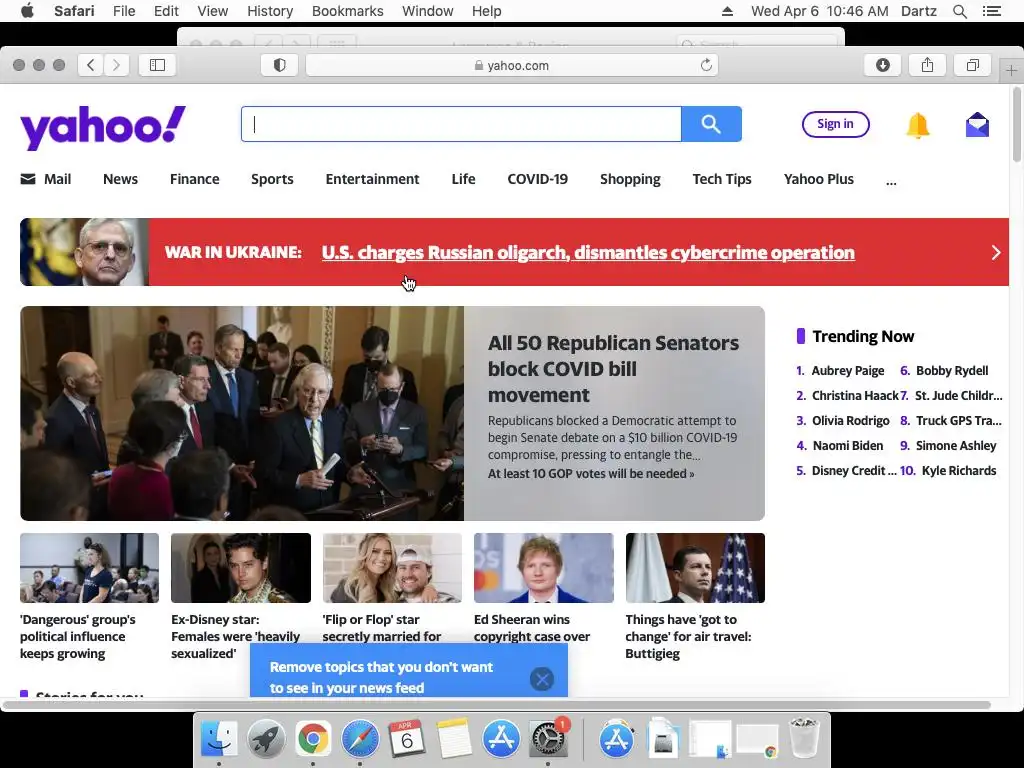Open Shopping section

[630, 179]
